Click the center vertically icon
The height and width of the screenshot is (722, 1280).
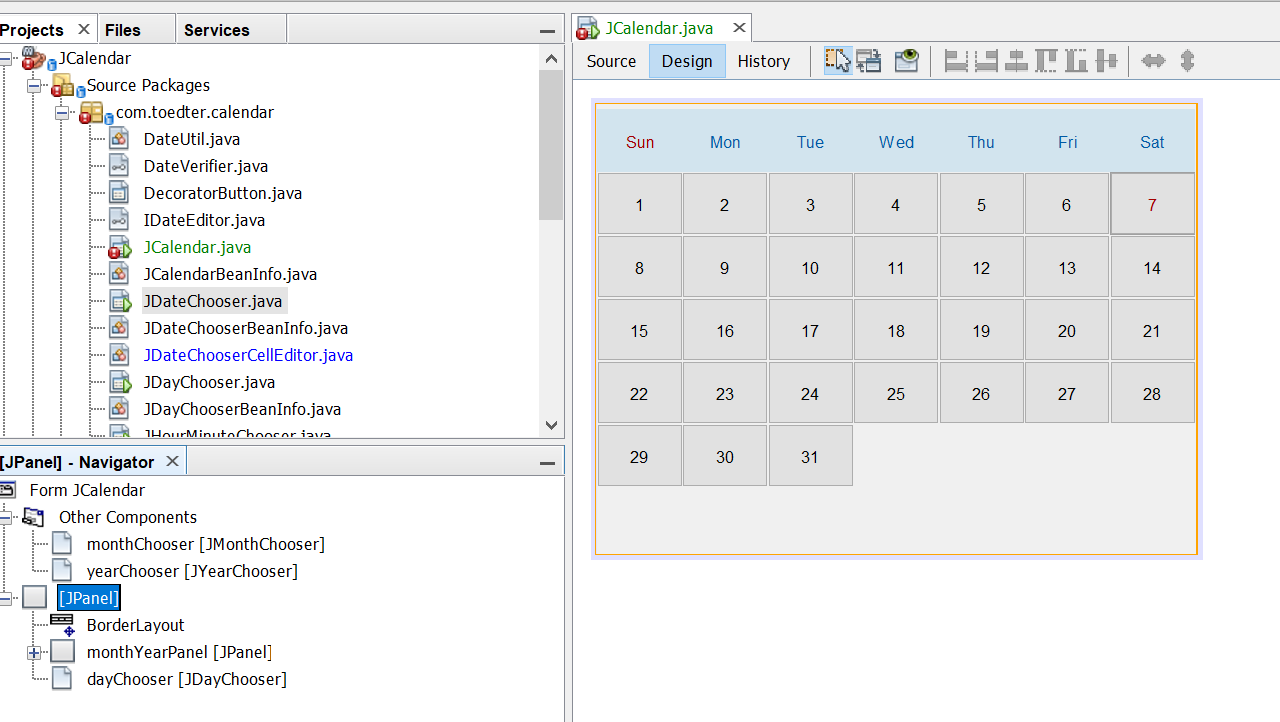[x=1106, y=61]
